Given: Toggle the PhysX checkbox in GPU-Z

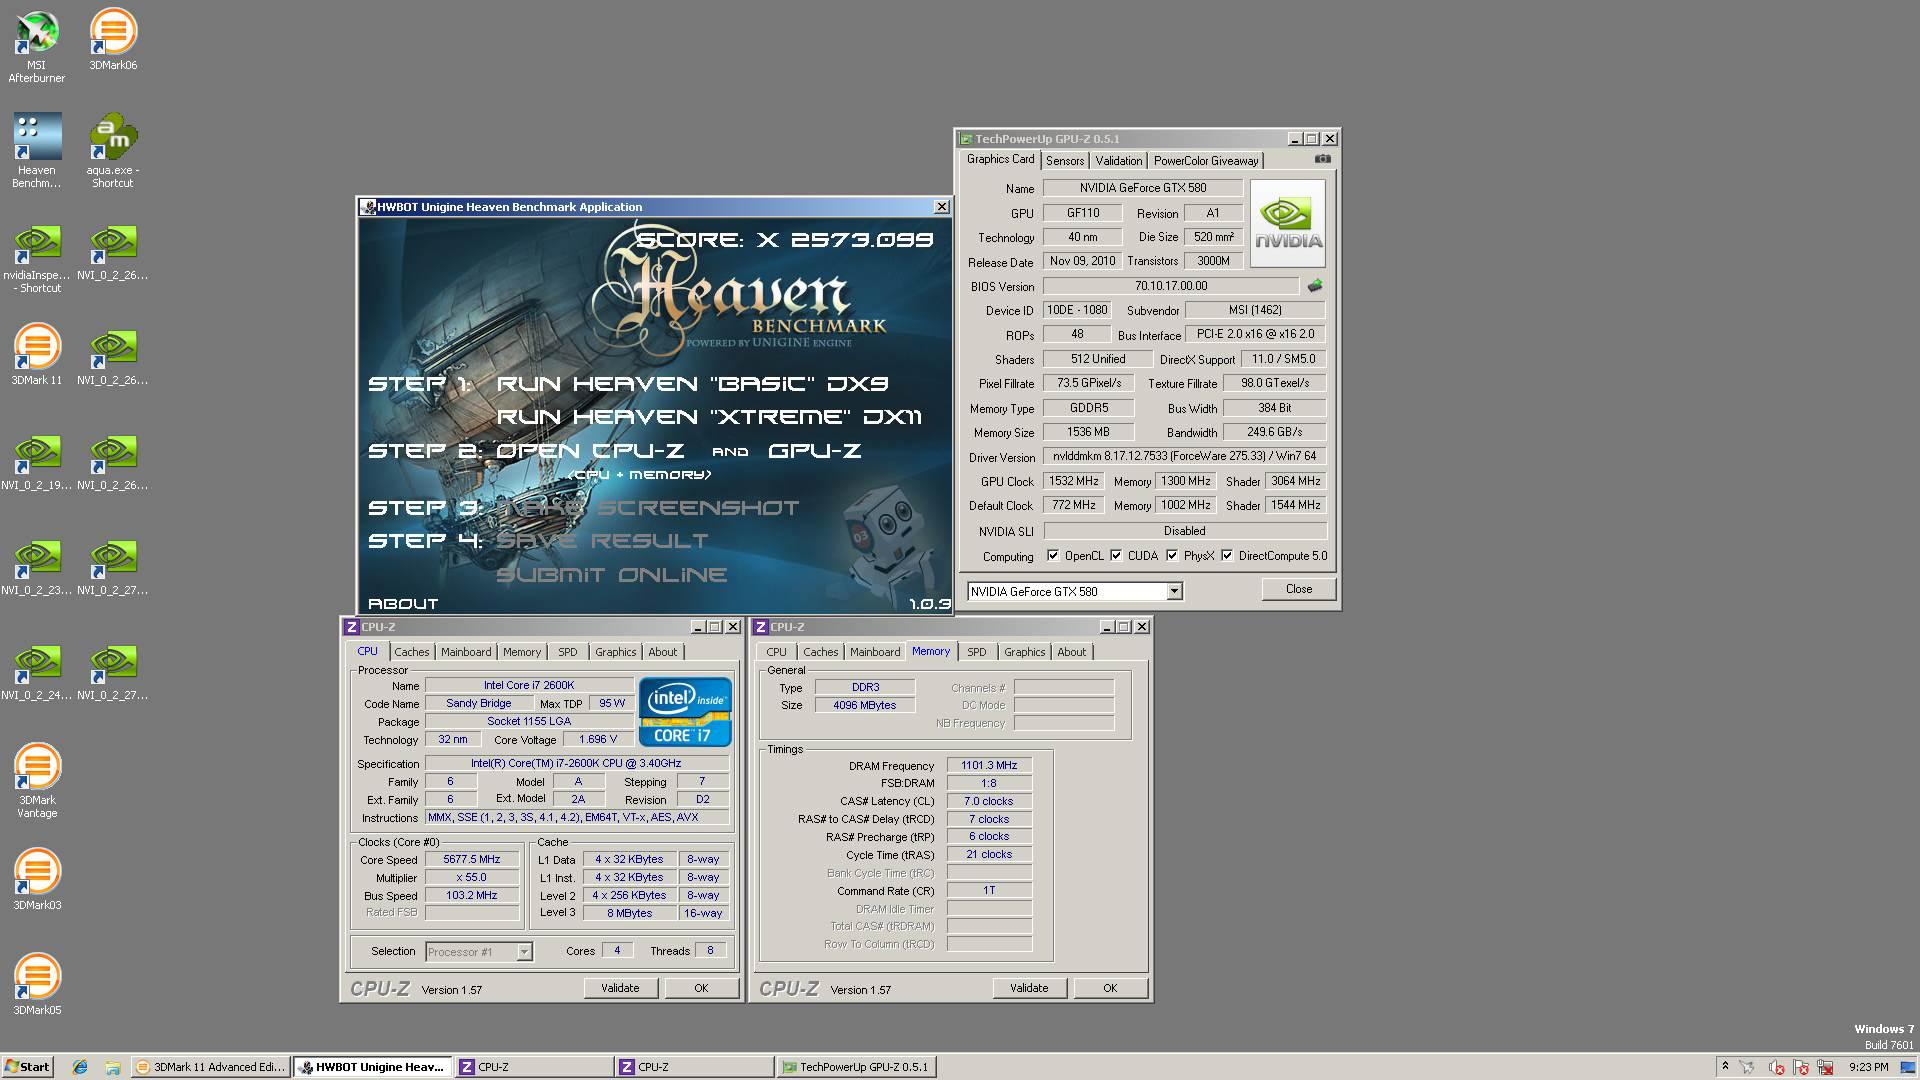Looking at the screenshot, I should [x=1172, y=556].
